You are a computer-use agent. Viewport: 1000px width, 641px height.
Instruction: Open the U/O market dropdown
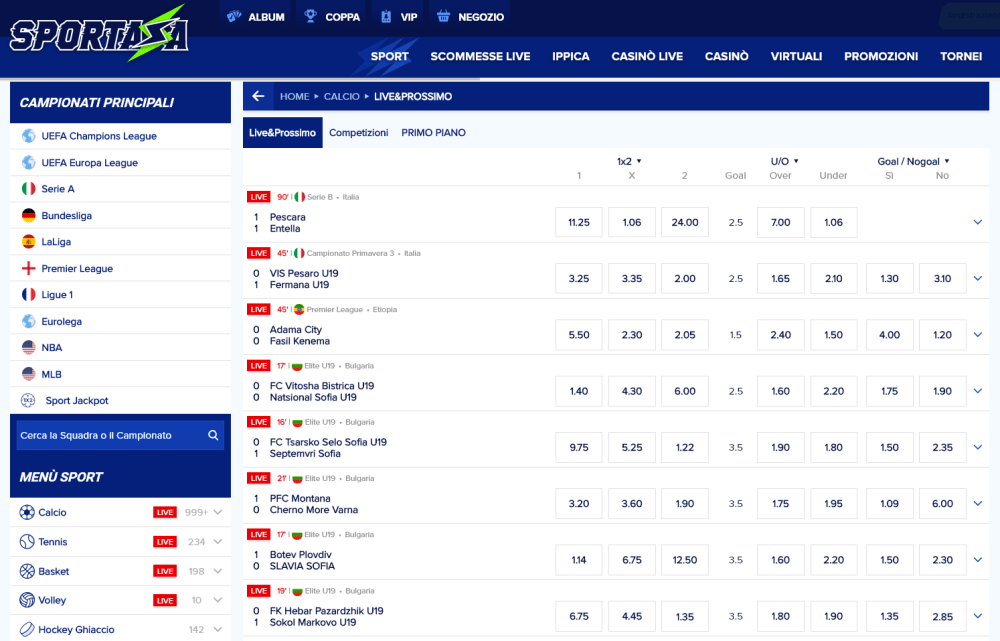pyautogui.click(x=784, y=161)
